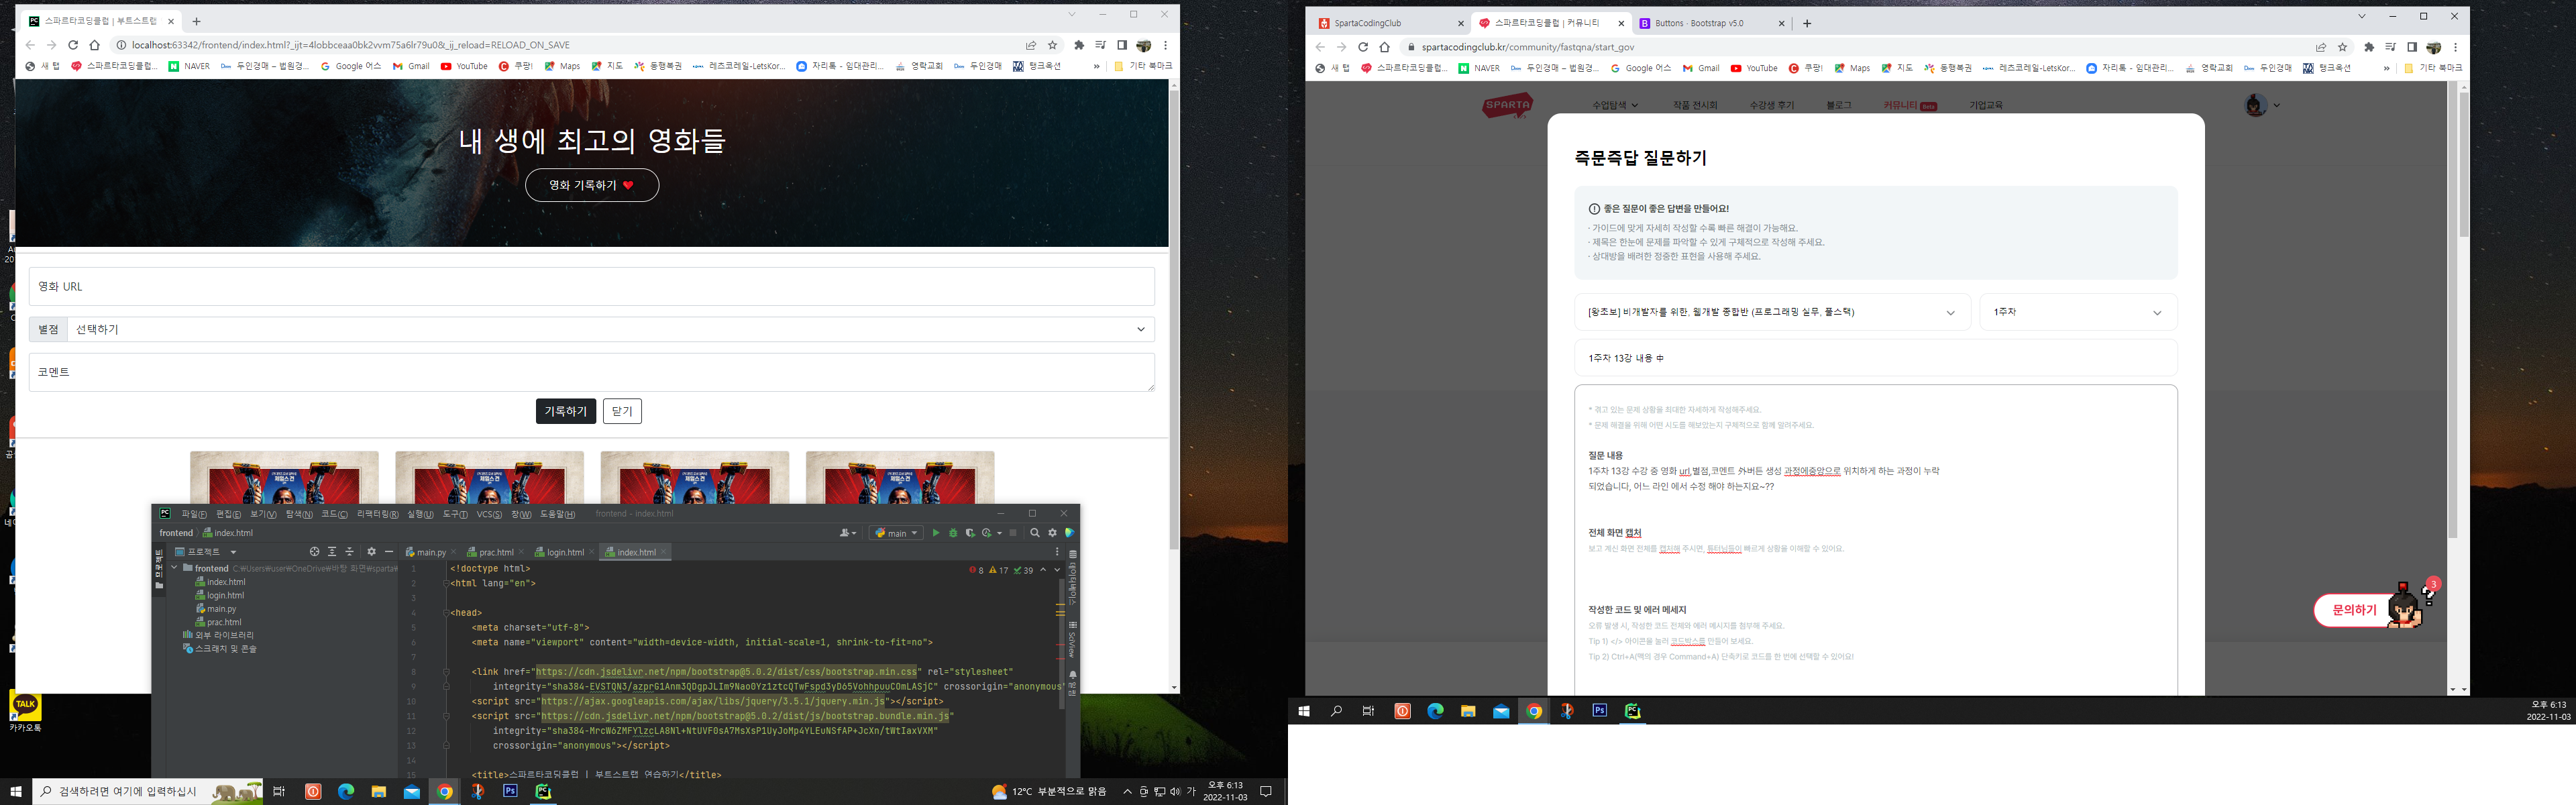Open Chrome menu three dots in right window

point(2455,47)
